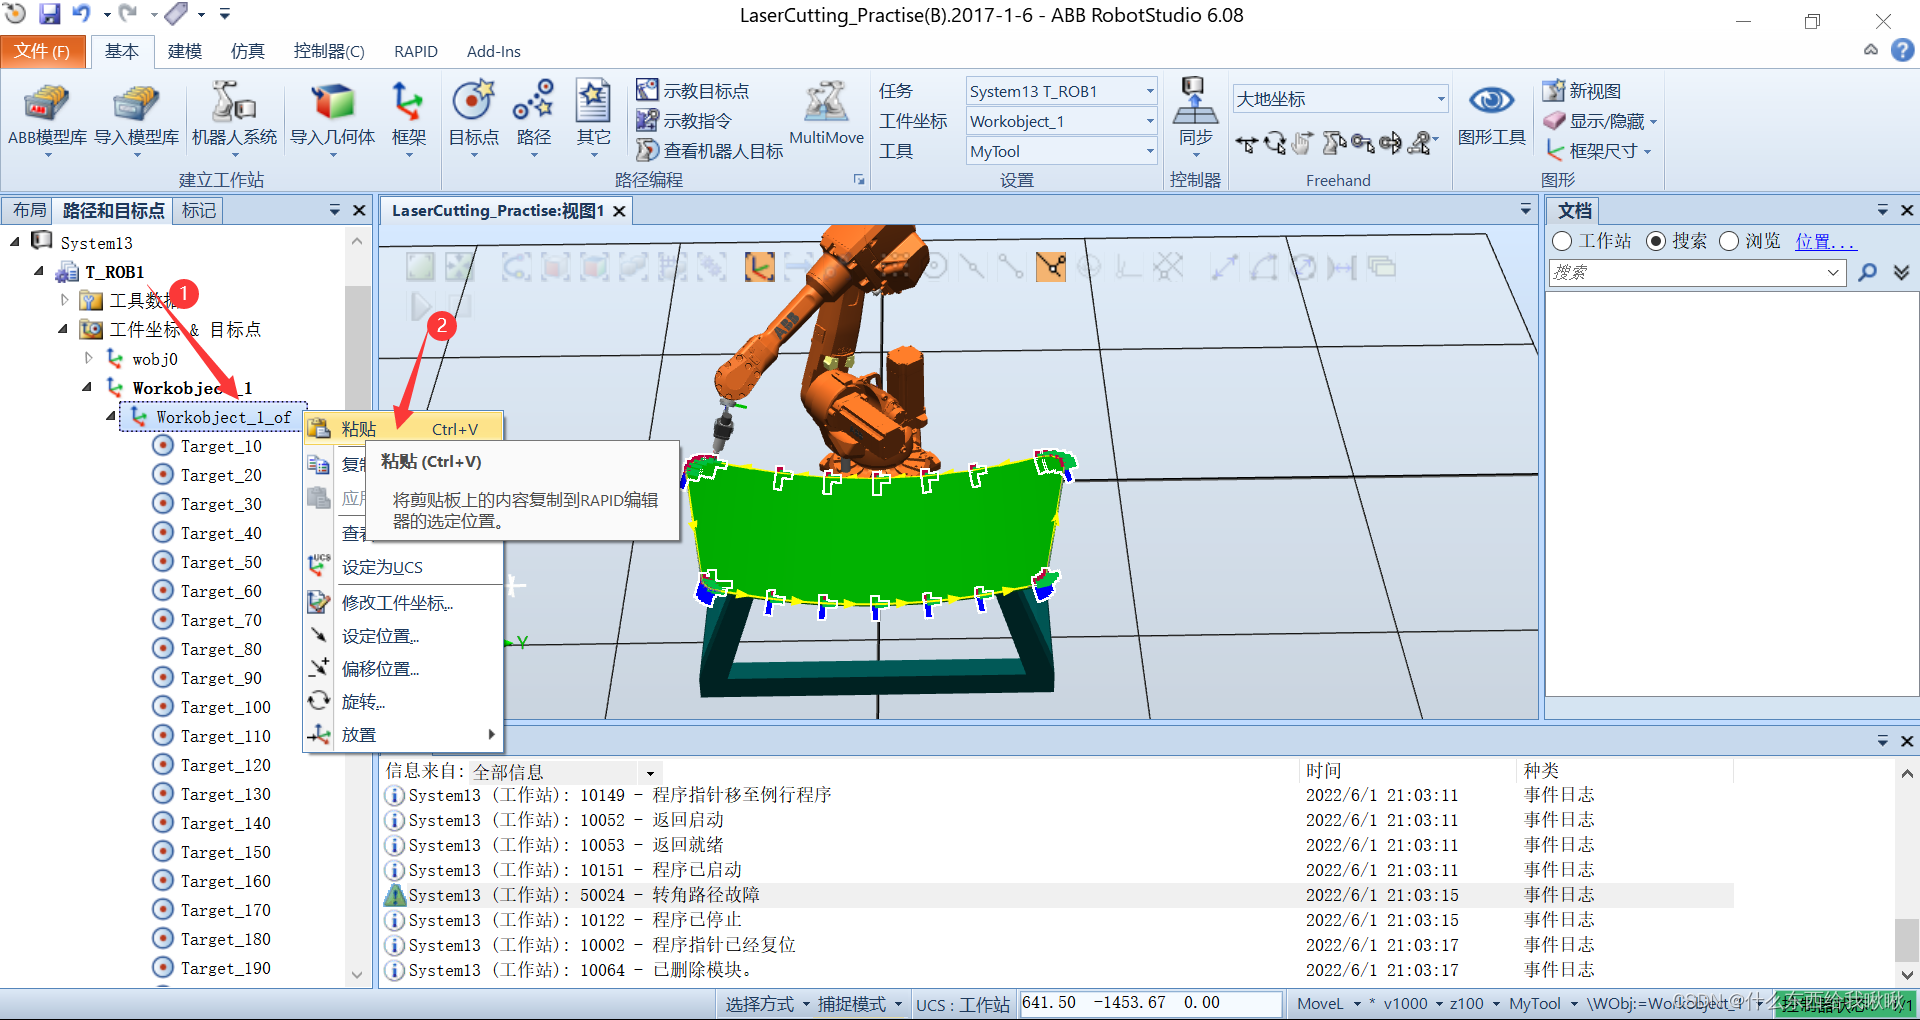Click the point-to-point measure icon
Viewport: 1920px width, 1020px height.
pyautogui.click(x=1225, y=266)
